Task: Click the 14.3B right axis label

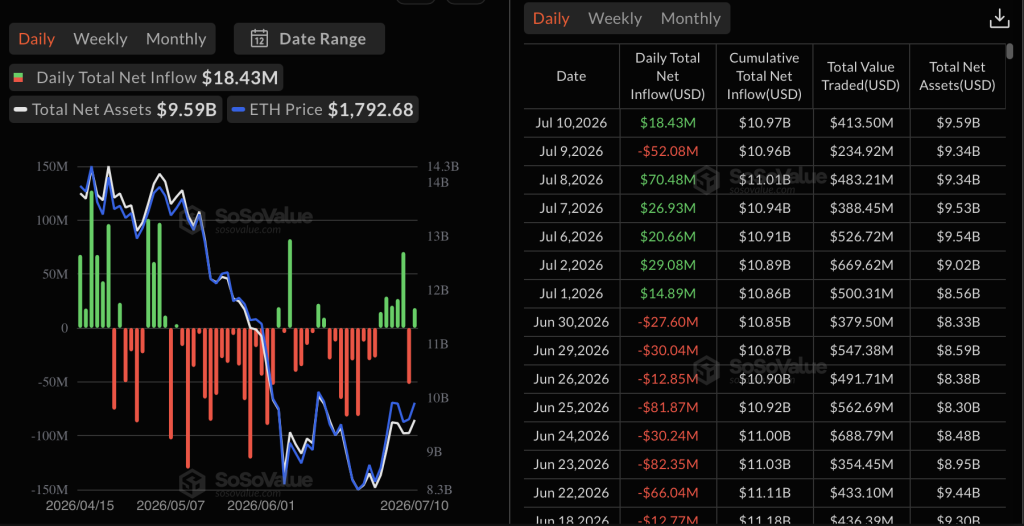Action: point(445,167)
